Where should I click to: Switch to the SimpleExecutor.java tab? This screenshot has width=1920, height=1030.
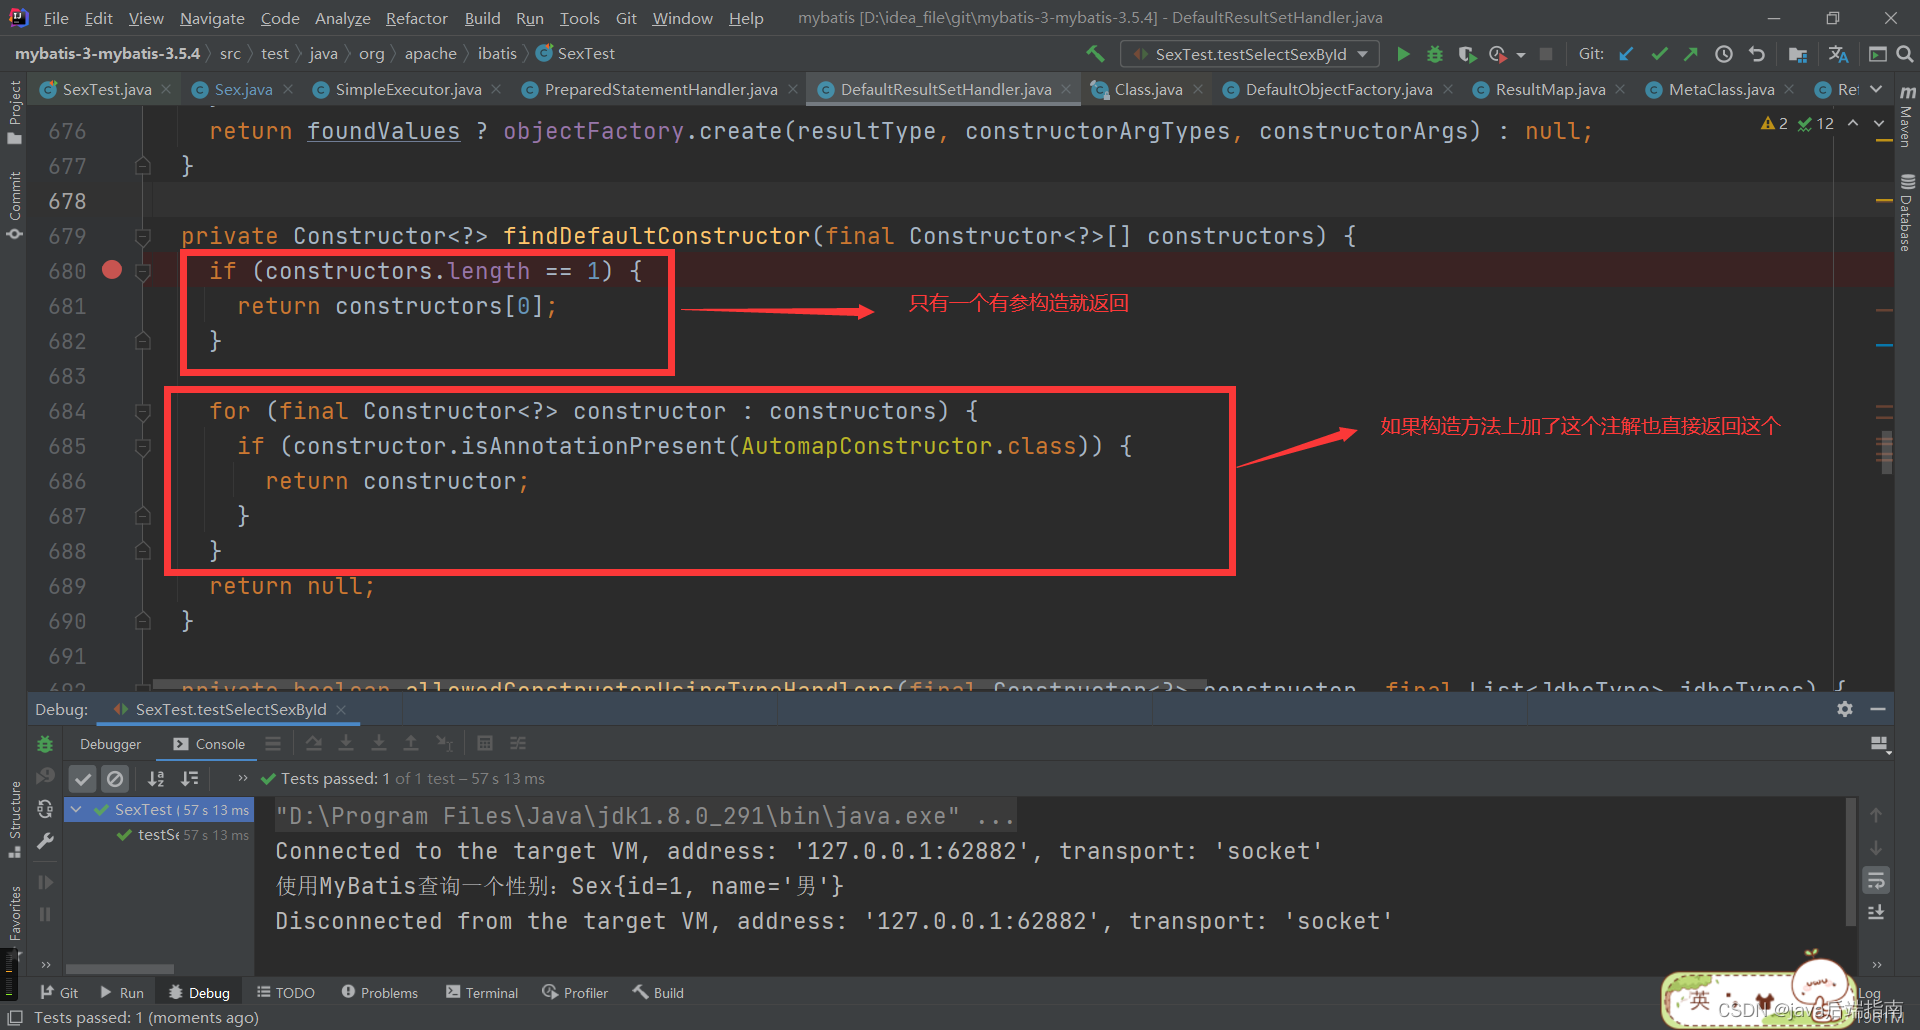click(408, 89)
